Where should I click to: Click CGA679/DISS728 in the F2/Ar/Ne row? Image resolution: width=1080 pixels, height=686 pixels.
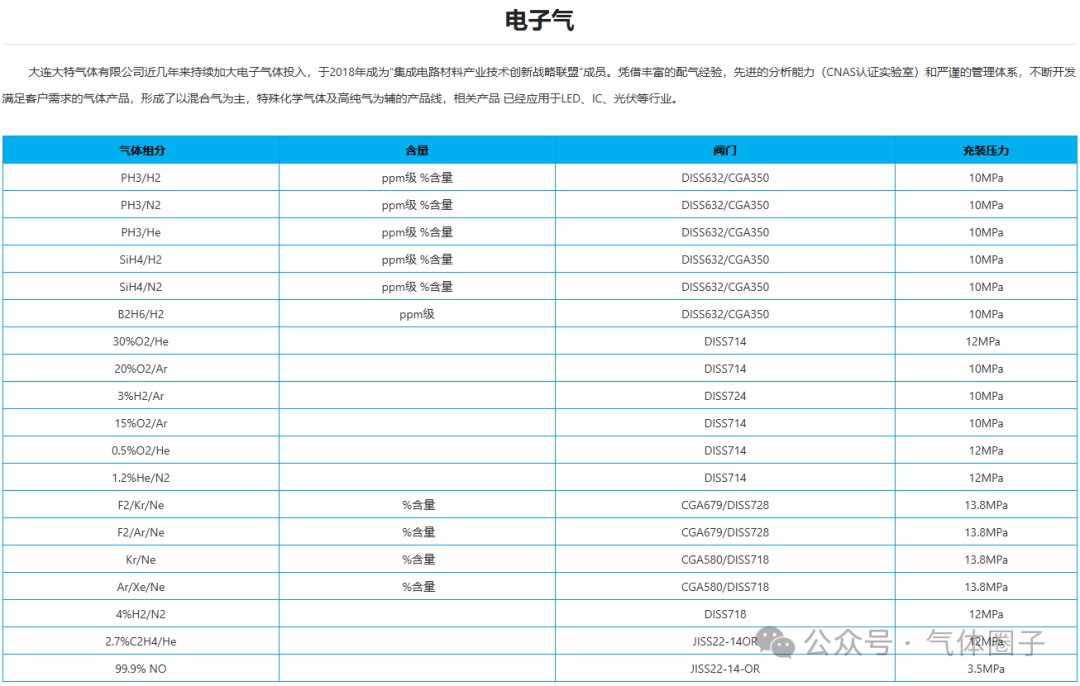[725, 532]
